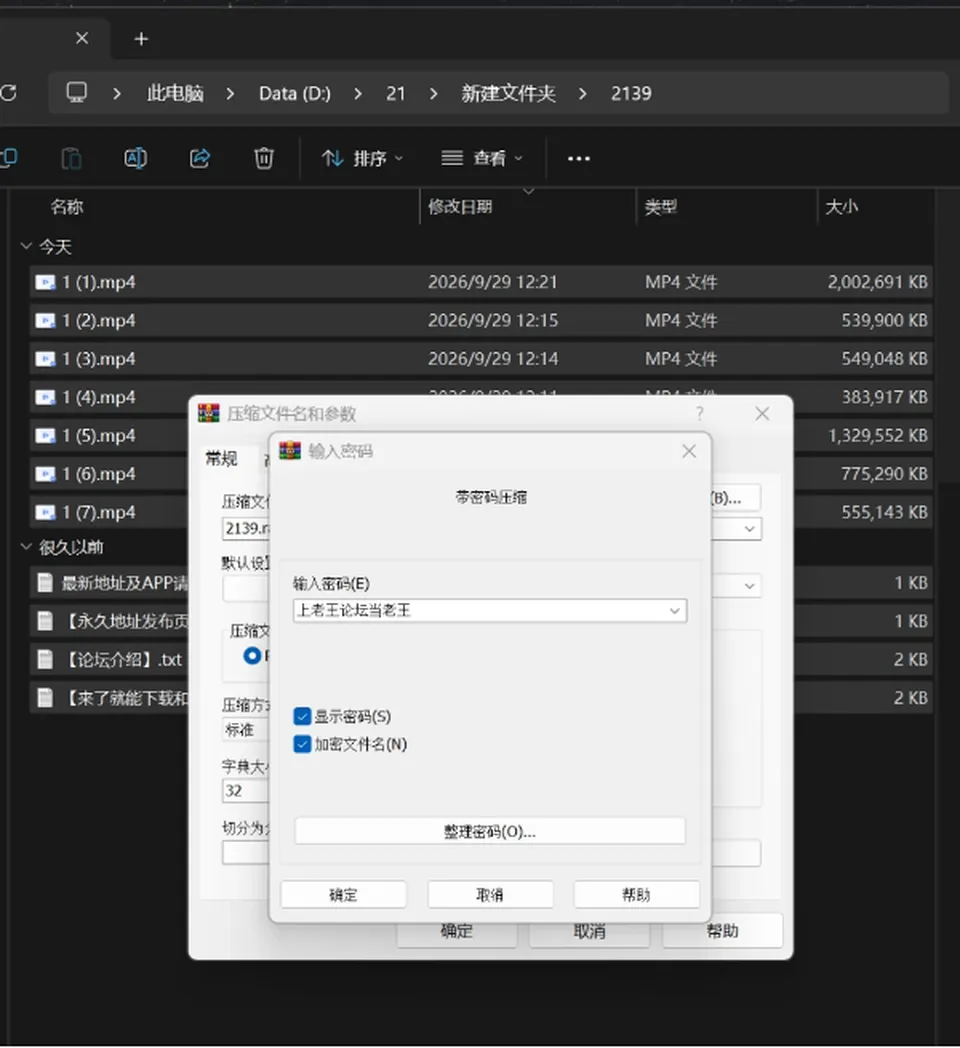Open the 查看 view dropdown
Viewport: 960px width, 1048px height.
(481, 158)
